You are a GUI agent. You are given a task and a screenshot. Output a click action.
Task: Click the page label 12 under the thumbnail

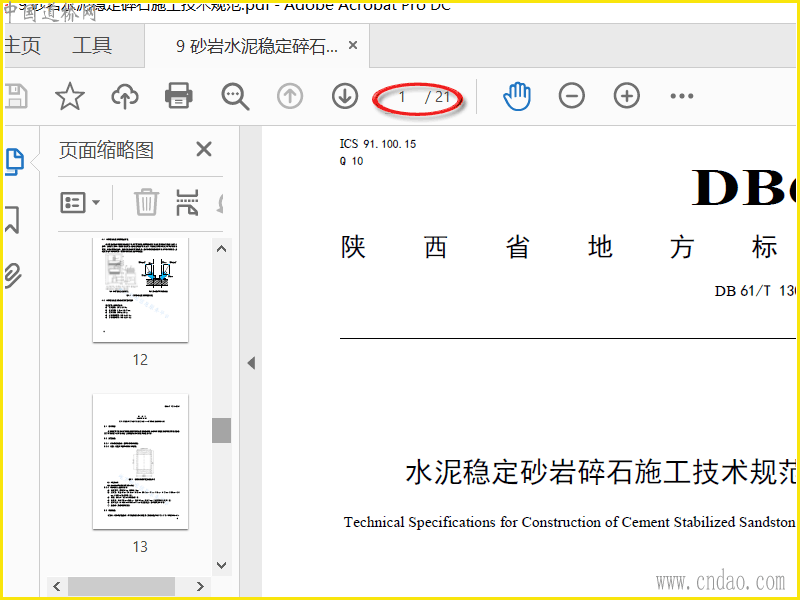[140, 360]
